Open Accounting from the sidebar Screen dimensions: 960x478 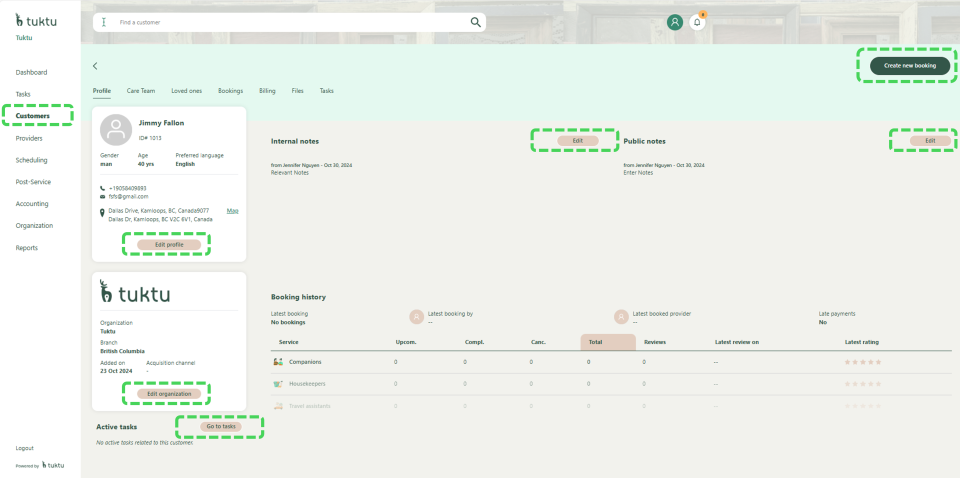coord(33,204)
